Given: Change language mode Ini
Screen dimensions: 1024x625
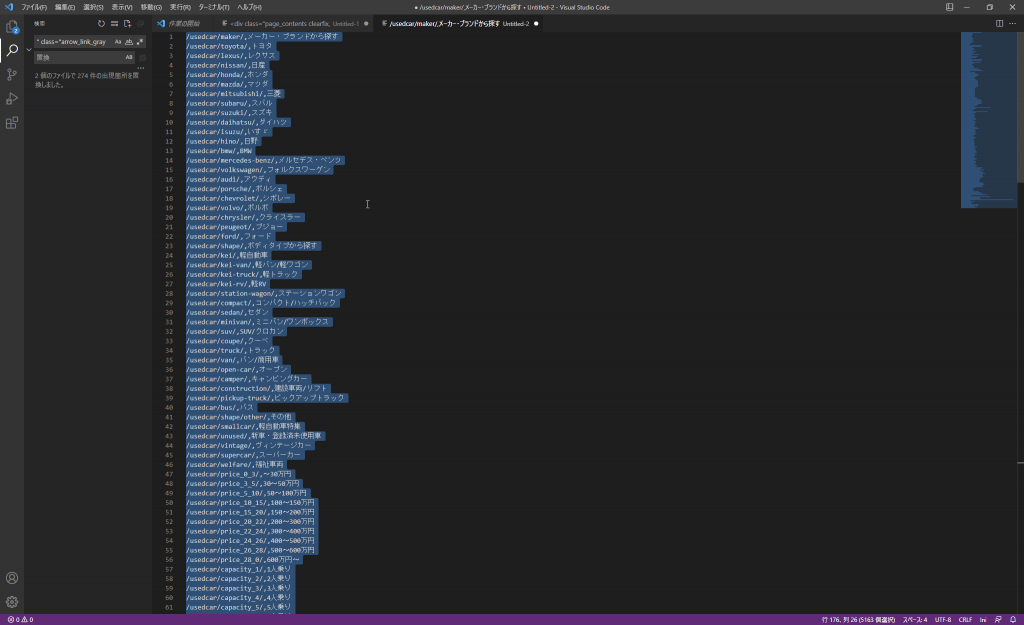Looking at the screenshot, I should point(983,620).
